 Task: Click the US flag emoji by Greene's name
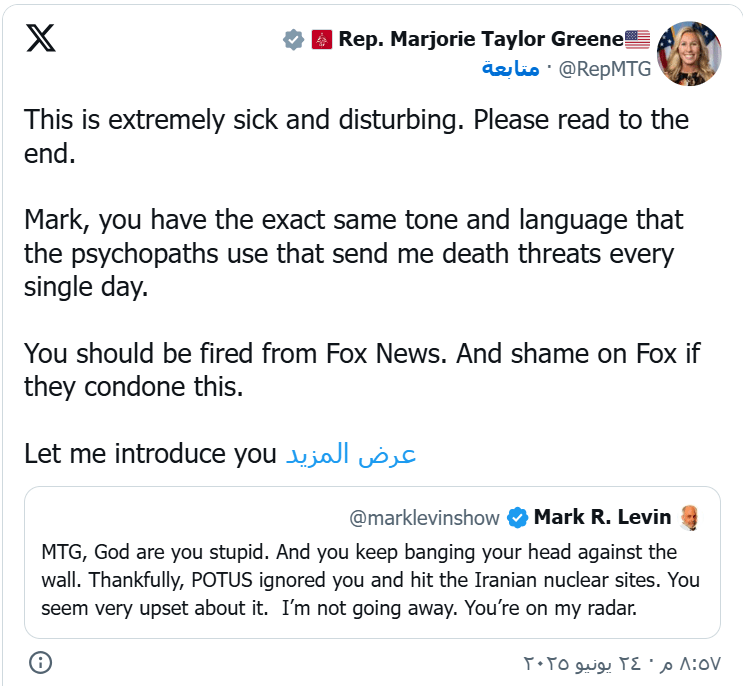coord(637,40)
